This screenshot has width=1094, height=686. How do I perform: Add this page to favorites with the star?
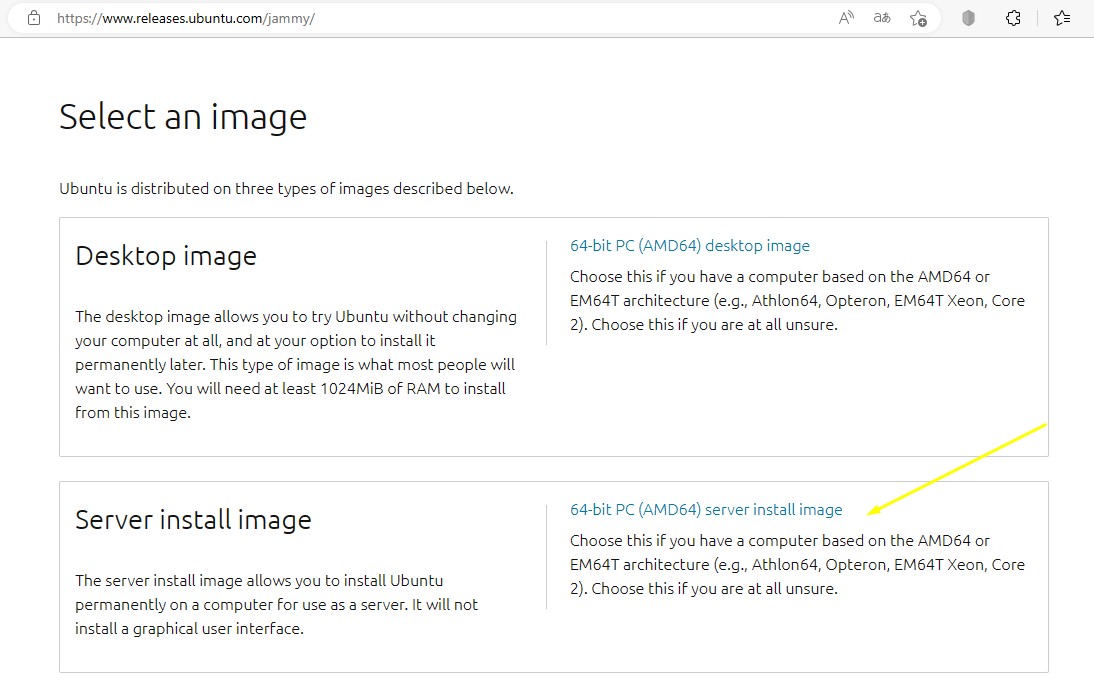click(x=918, y=18)
